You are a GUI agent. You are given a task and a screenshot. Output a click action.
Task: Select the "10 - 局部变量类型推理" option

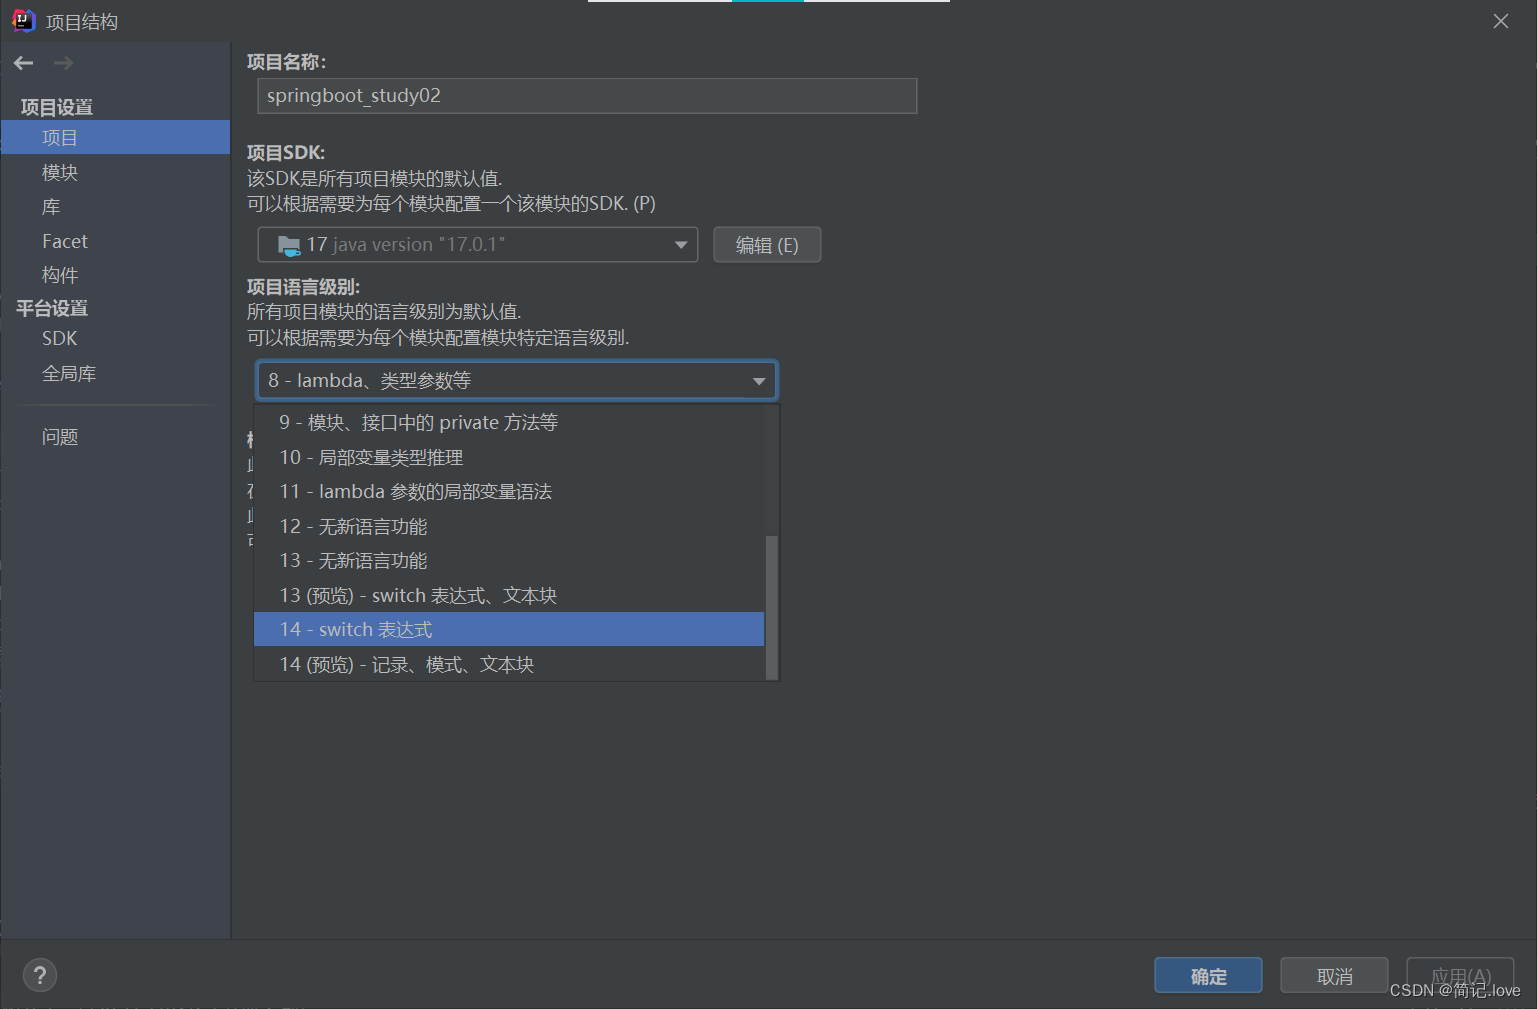[371, 457]
